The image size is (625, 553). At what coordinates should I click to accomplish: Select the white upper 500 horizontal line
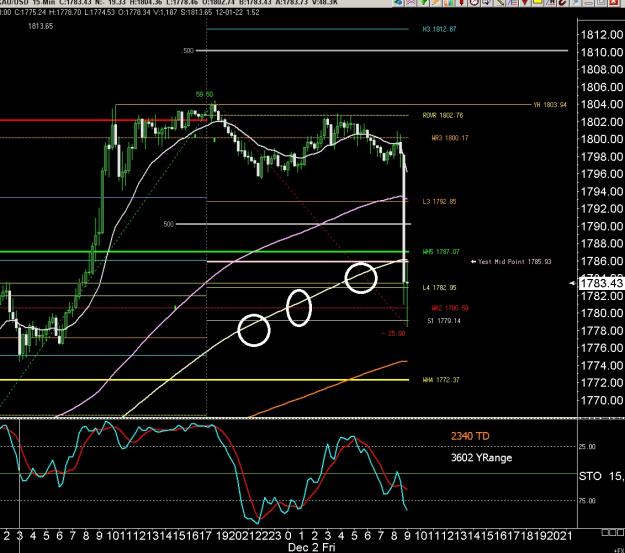tap(382, 51)
